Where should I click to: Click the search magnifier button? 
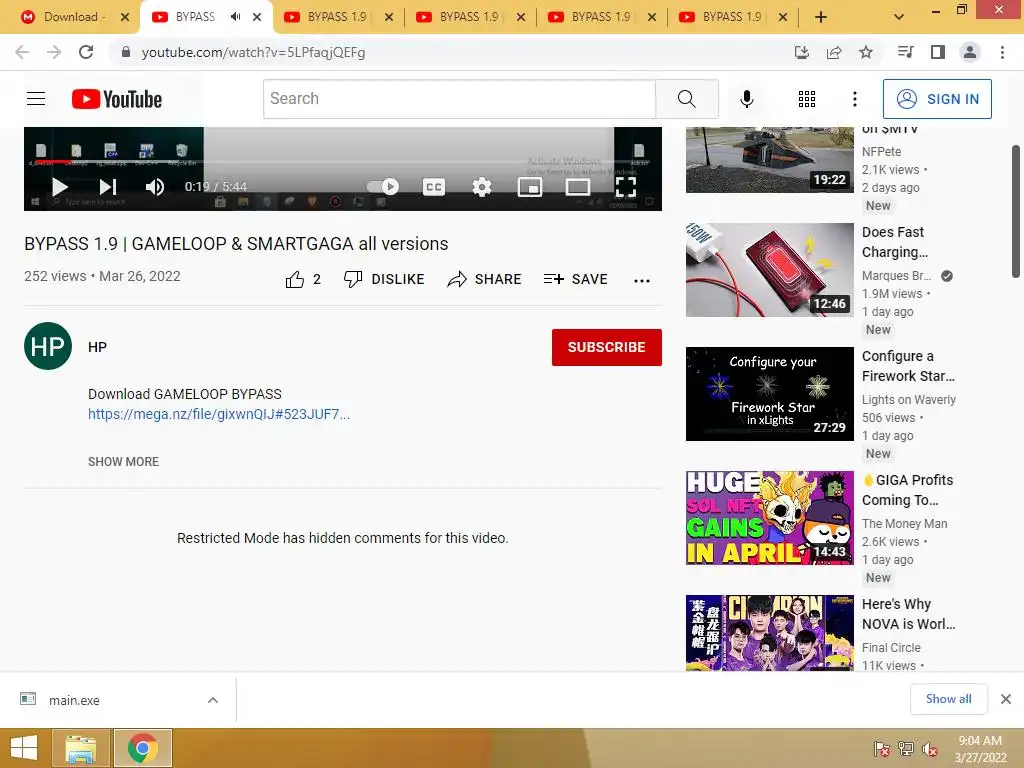point(686,99)
